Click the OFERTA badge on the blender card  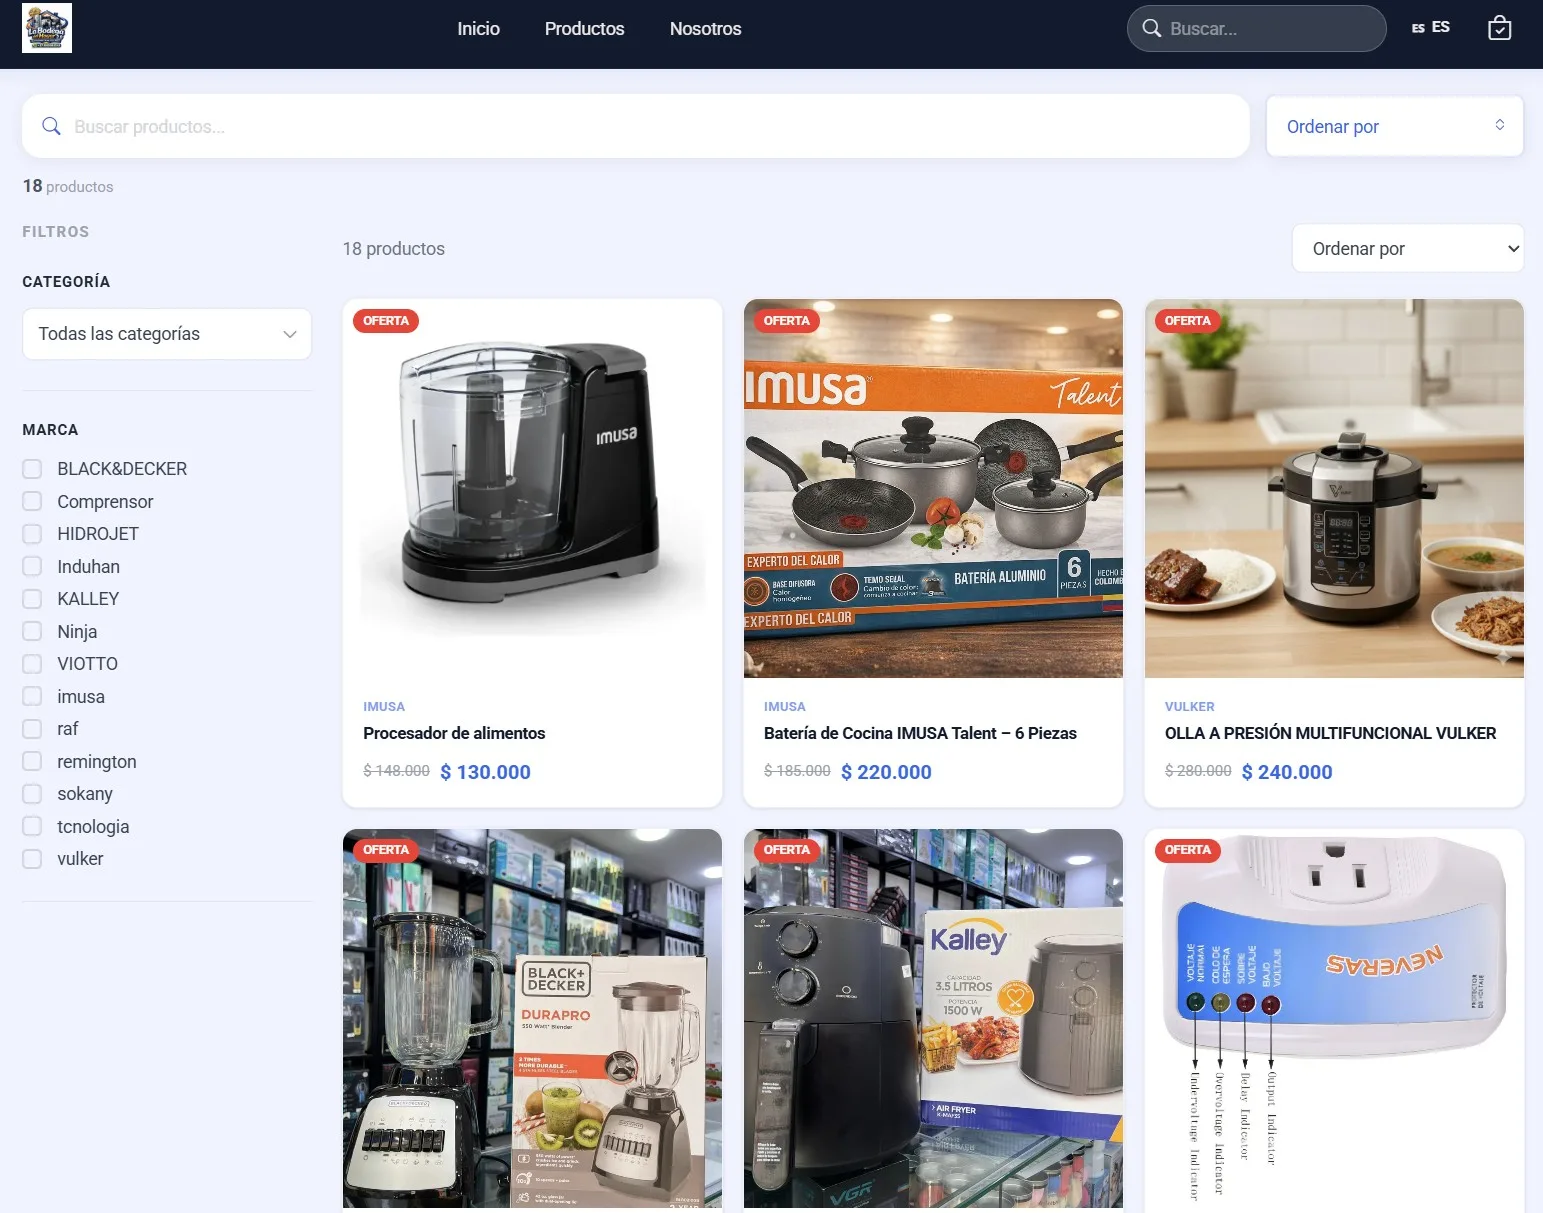click(x=386, y=850)
